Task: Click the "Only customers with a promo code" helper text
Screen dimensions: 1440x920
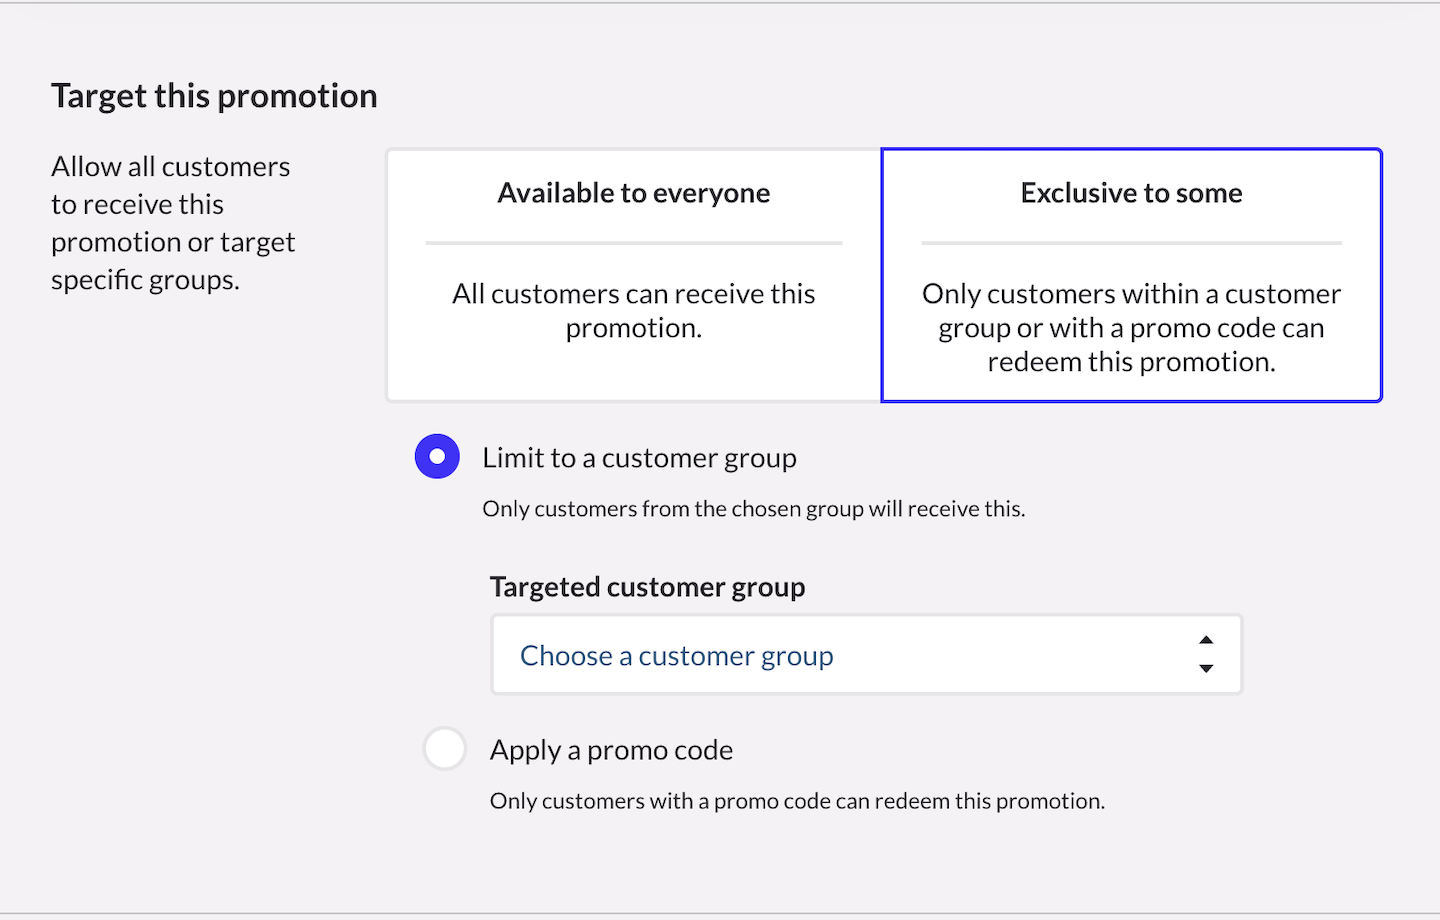Action: (797, 801)
